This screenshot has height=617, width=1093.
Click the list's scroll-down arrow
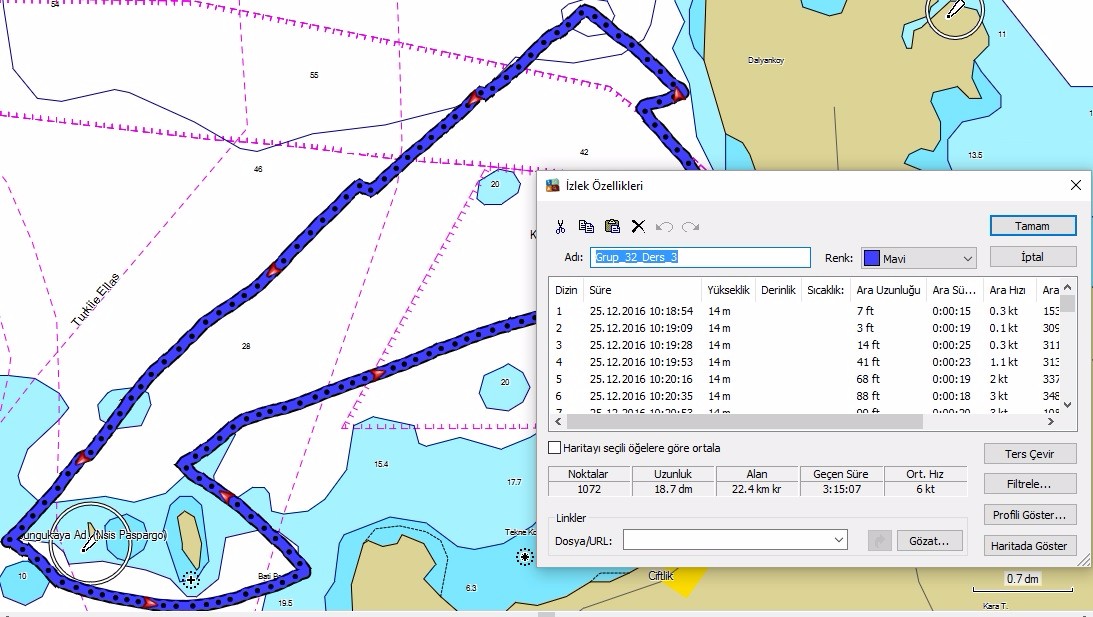(1067, 404)
